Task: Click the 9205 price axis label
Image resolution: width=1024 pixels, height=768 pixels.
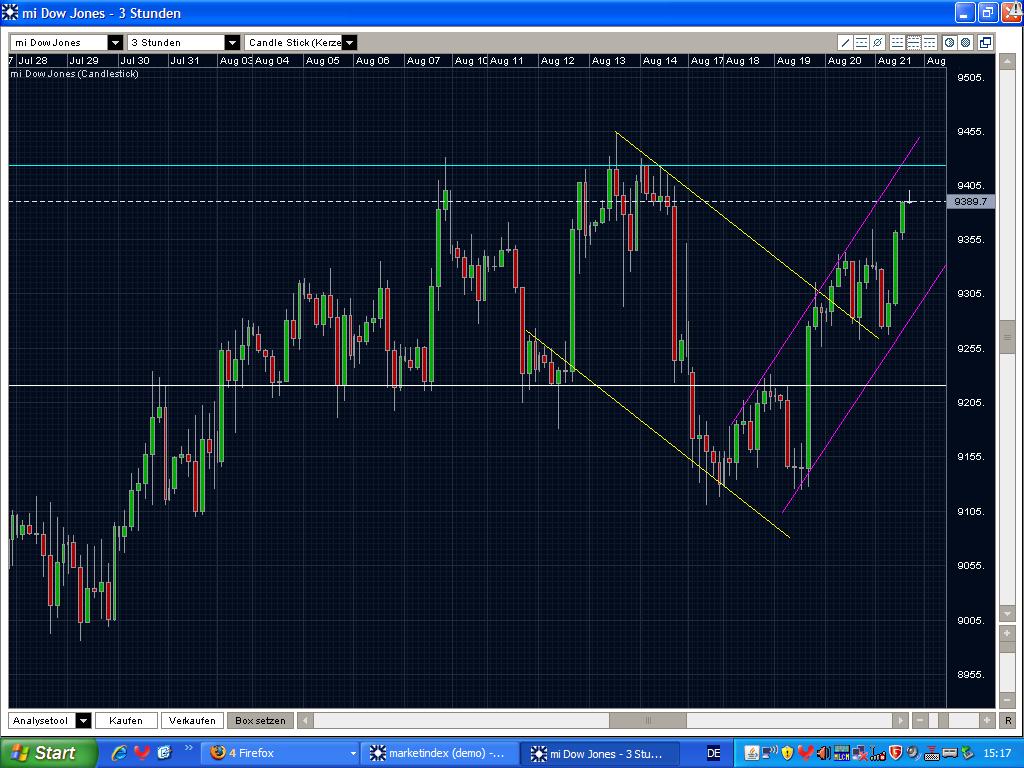Action: [x=970, y=403]
